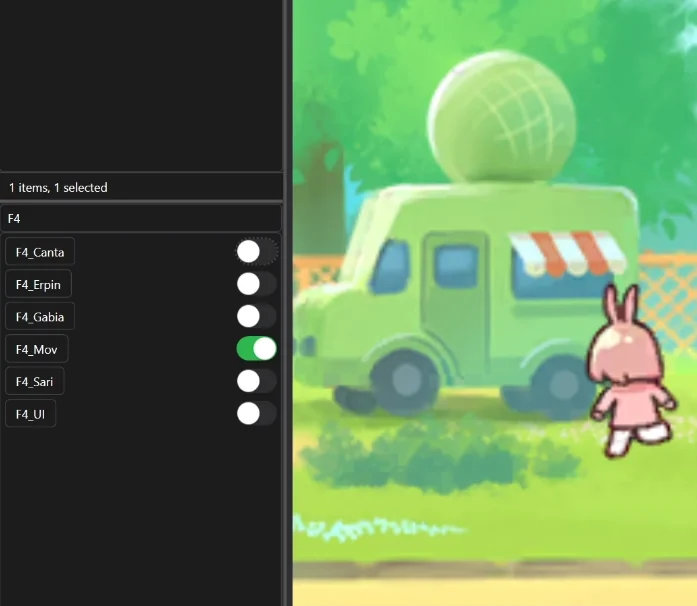Enable the F4_Canta toggle switch
Screen dimensions: 697x606
coord(256,252)
